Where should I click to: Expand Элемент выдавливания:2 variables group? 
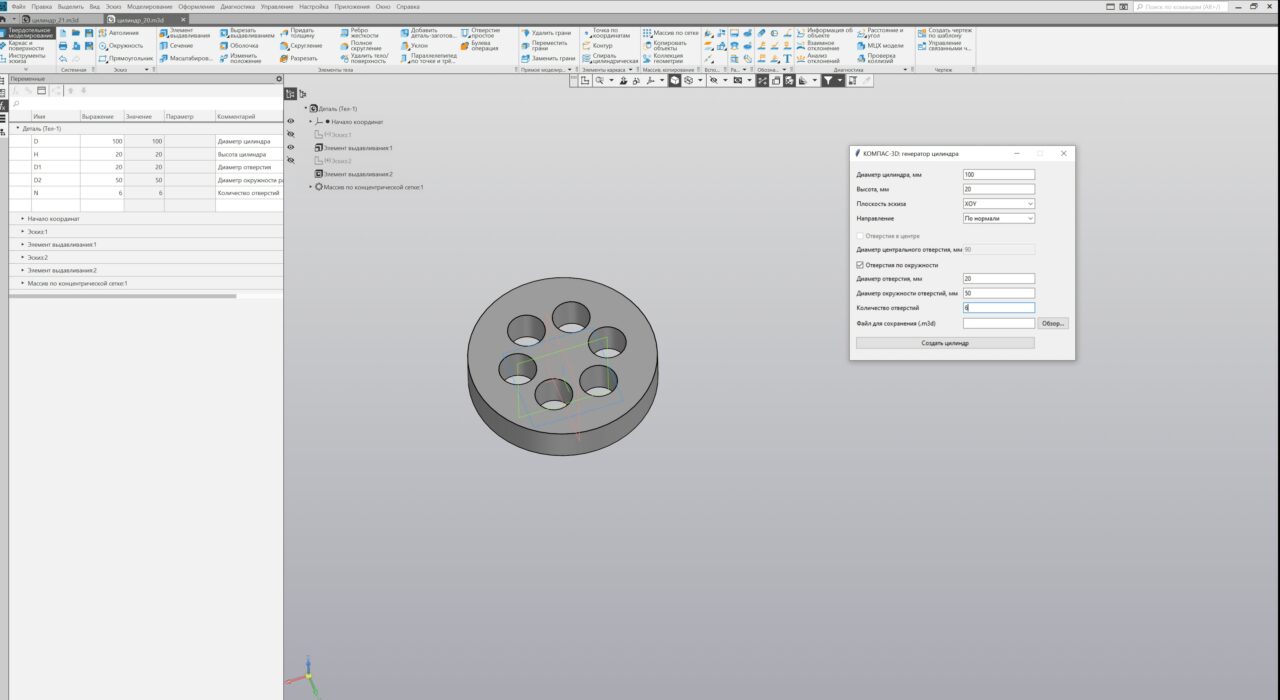[x=23, y=270]
